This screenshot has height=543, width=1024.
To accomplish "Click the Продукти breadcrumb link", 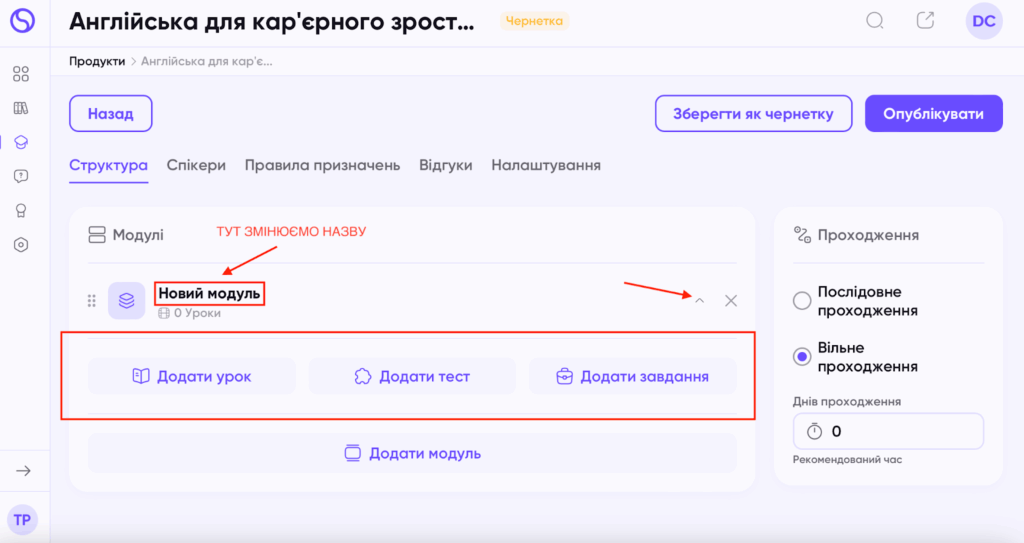I will 97,61.
